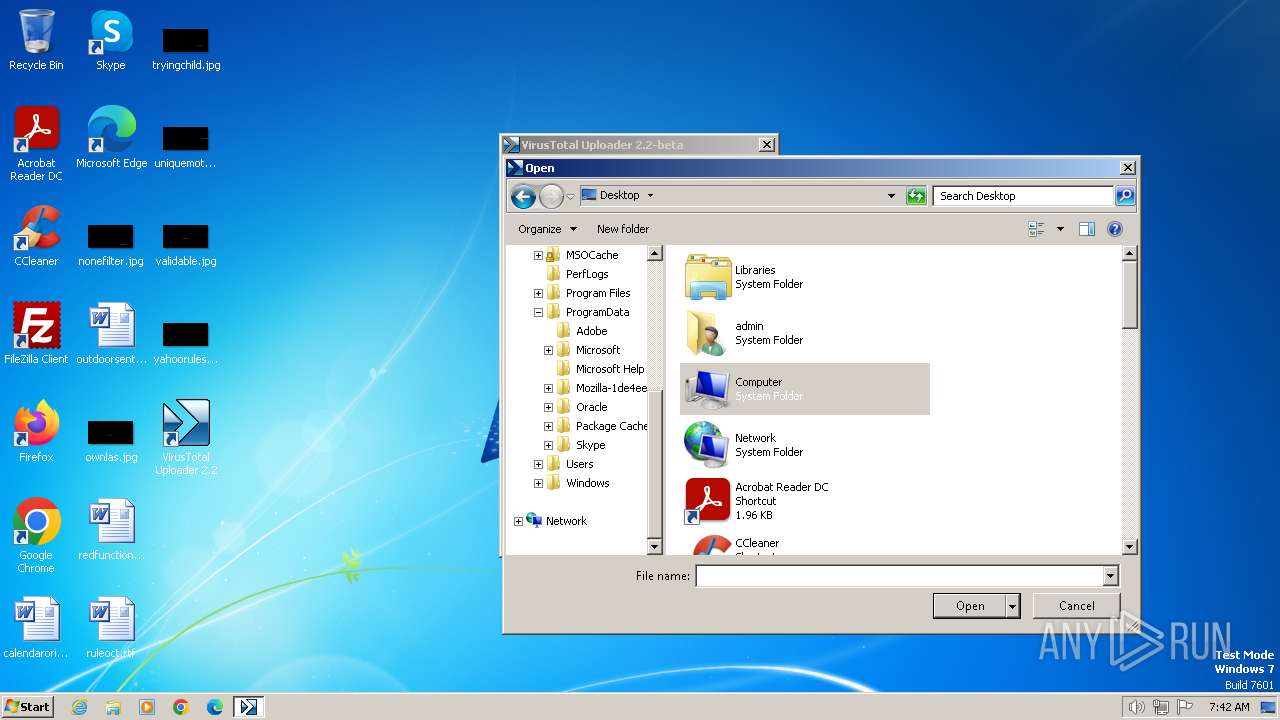Open the Open button split arrow

pyautogui.click(x=1012, y=606)
